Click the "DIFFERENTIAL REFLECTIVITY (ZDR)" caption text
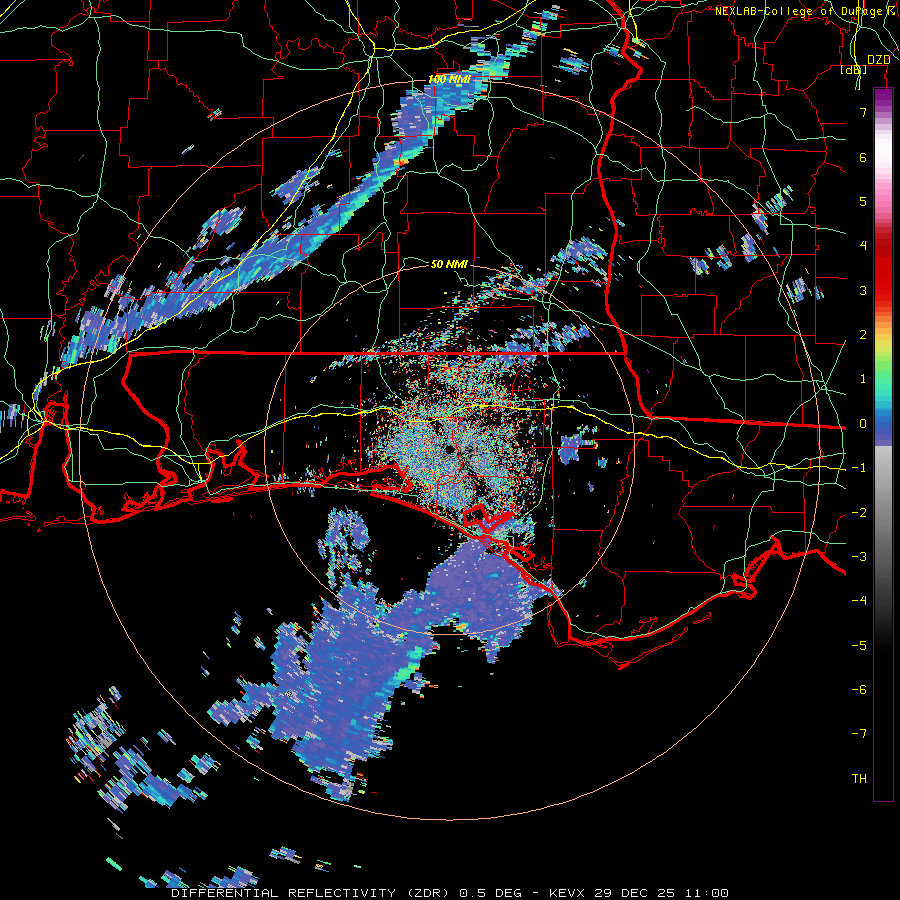Screen dimensions: 900x900 (313, 893)
